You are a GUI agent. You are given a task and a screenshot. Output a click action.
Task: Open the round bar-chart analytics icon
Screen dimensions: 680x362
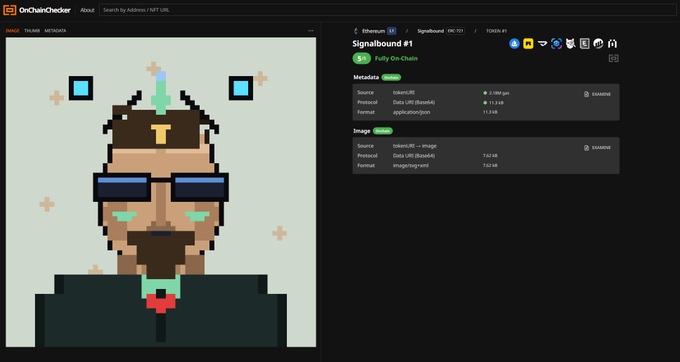pos(598,43)
